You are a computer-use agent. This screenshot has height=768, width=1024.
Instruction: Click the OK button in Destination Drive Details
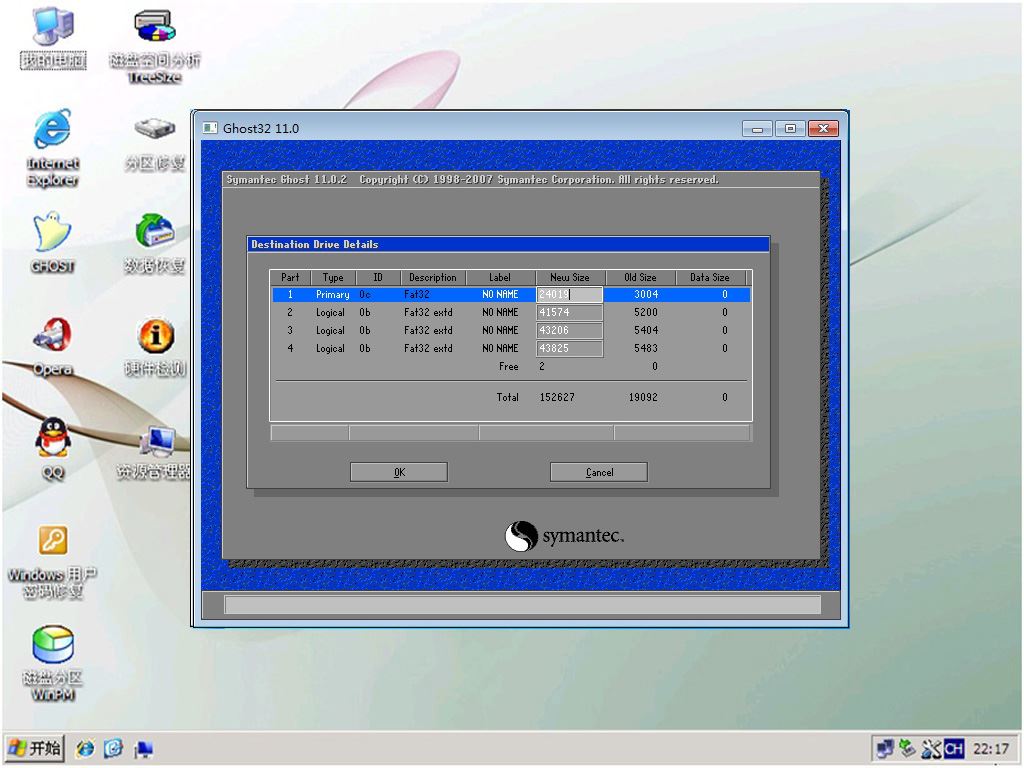click(x=399, y=472)
